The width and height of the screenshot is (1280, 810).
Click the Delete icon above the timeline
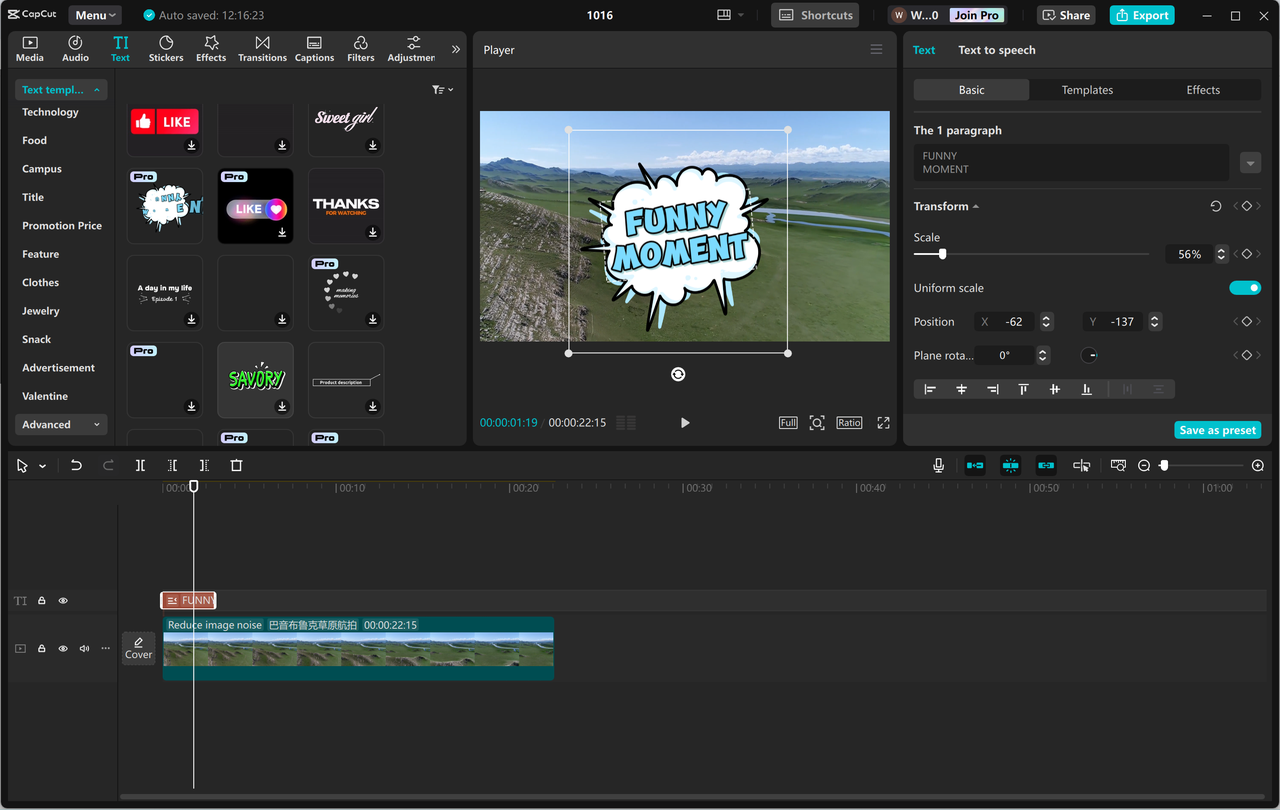click(x=236, y=465)
